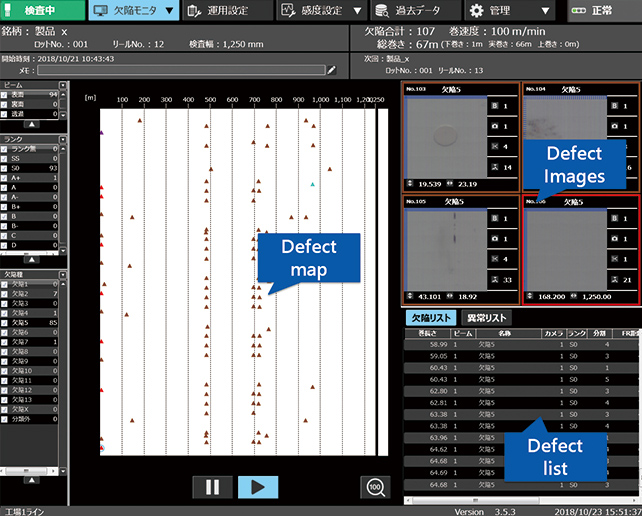
Task: Toggle the 欠陥7 defect type checkbox
Action: coord(4,342)
